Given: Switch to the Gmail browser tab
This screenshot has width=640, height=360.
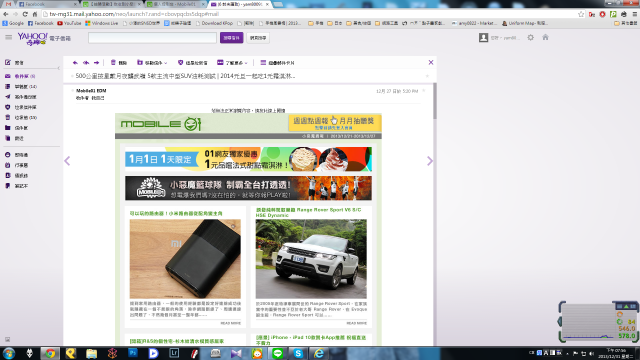Looking at the screenshot, I should pos(8,4).
